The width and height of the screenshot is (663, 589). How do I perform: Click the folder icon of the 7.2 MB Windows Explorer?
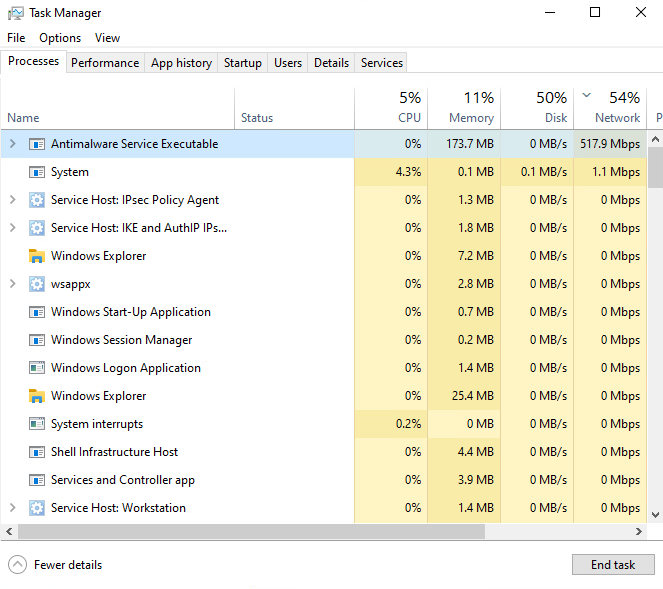37,256
